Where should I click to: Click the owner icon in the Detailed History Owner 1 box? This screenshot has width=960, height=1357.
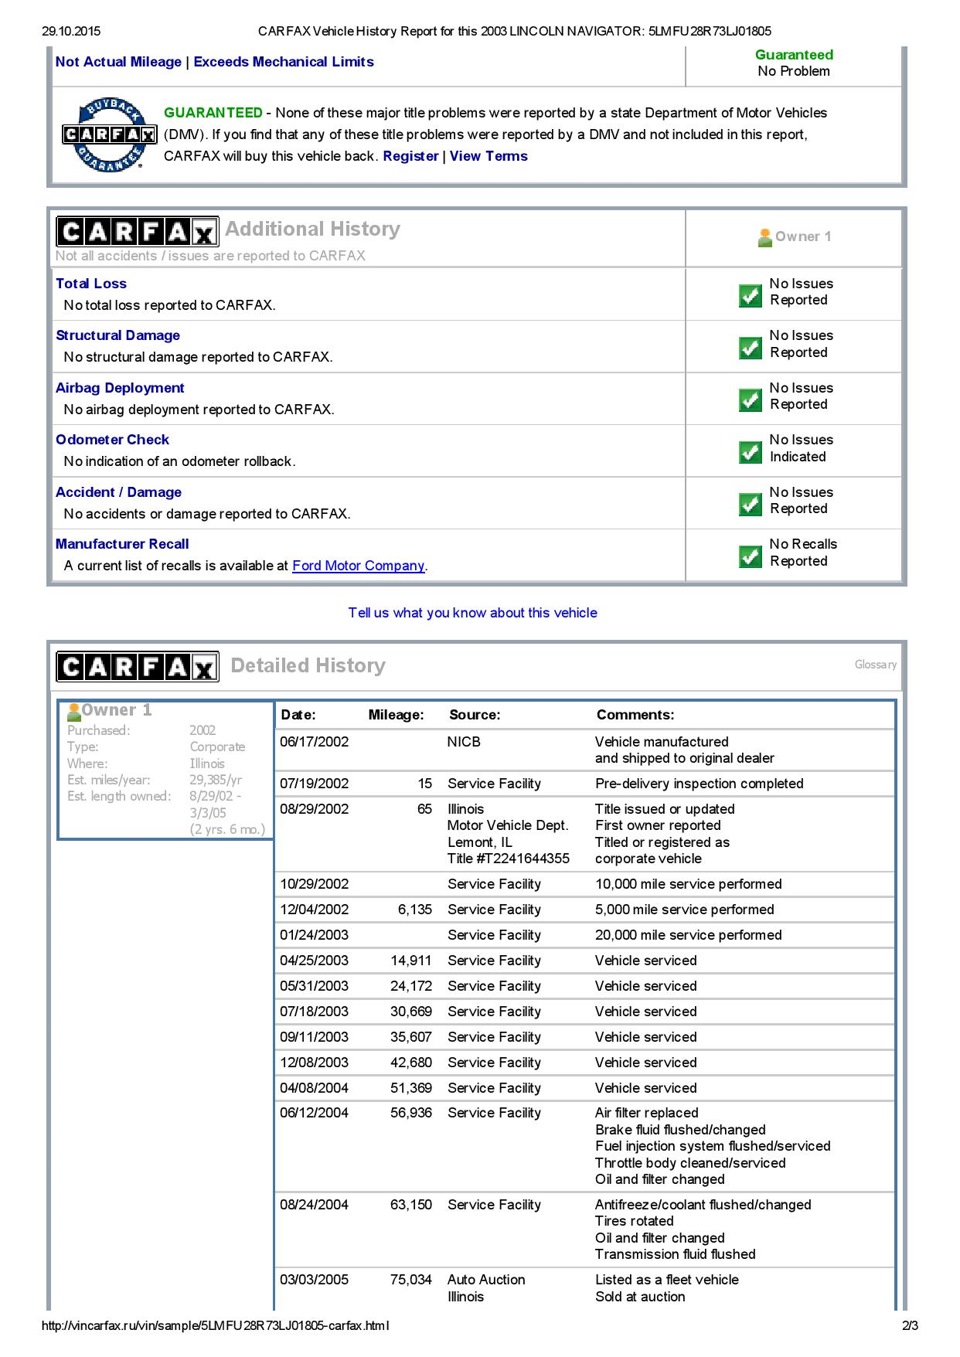pos(74,712)
